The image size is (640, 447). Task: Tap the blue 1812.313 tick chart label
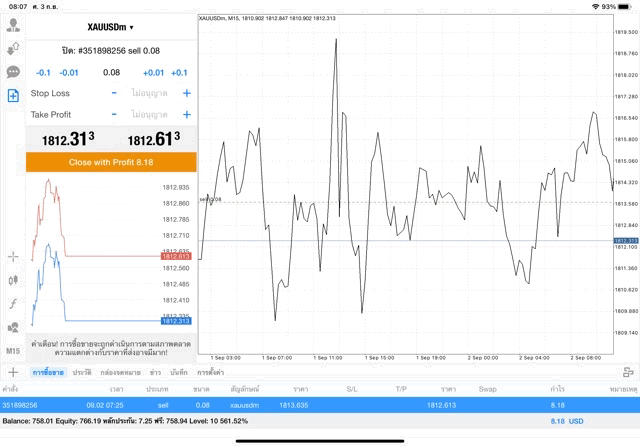[x=176, y=321]
